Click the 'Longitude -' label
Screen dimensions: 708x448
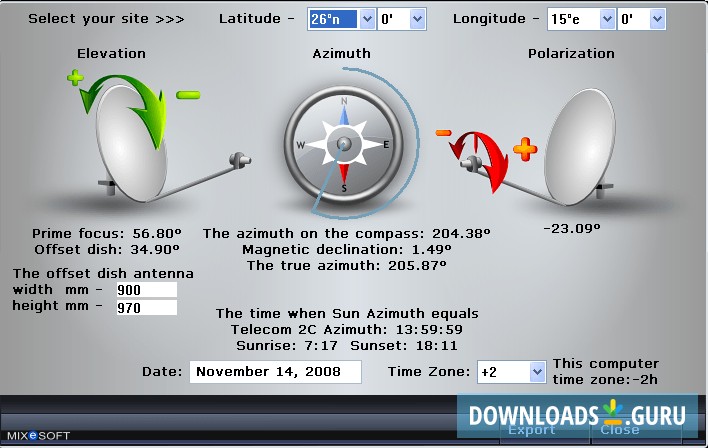(x=496, y=19)
